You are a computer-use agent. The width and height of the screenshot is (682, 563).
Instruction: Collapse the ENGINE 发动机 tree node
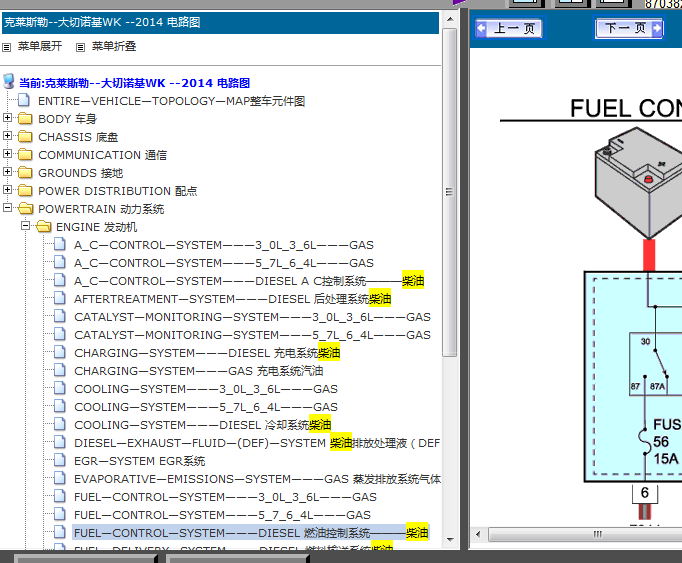click(x=25, y=226)
